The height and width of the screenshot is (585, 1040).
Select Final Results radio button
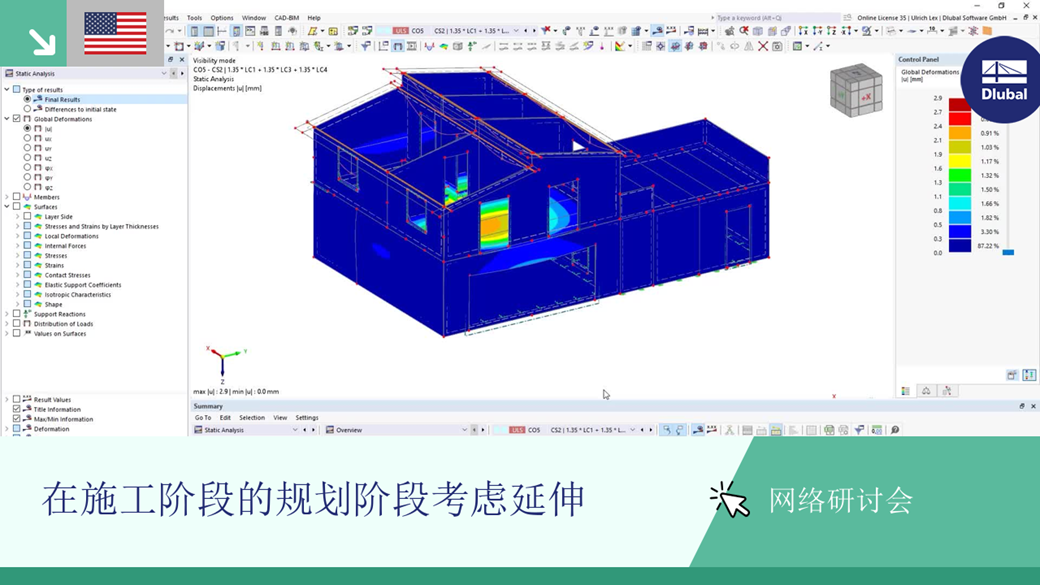click(x=27, y=99)
